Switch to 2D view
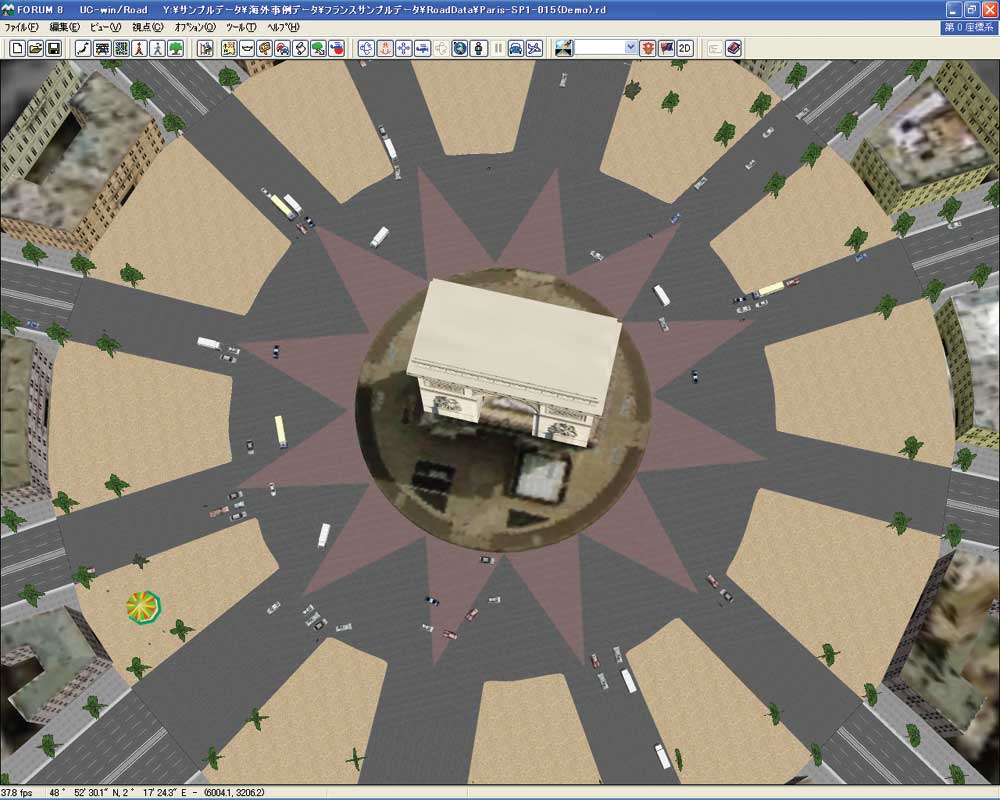This screenshot has width=1000, height=800. [x=685, y=48]
